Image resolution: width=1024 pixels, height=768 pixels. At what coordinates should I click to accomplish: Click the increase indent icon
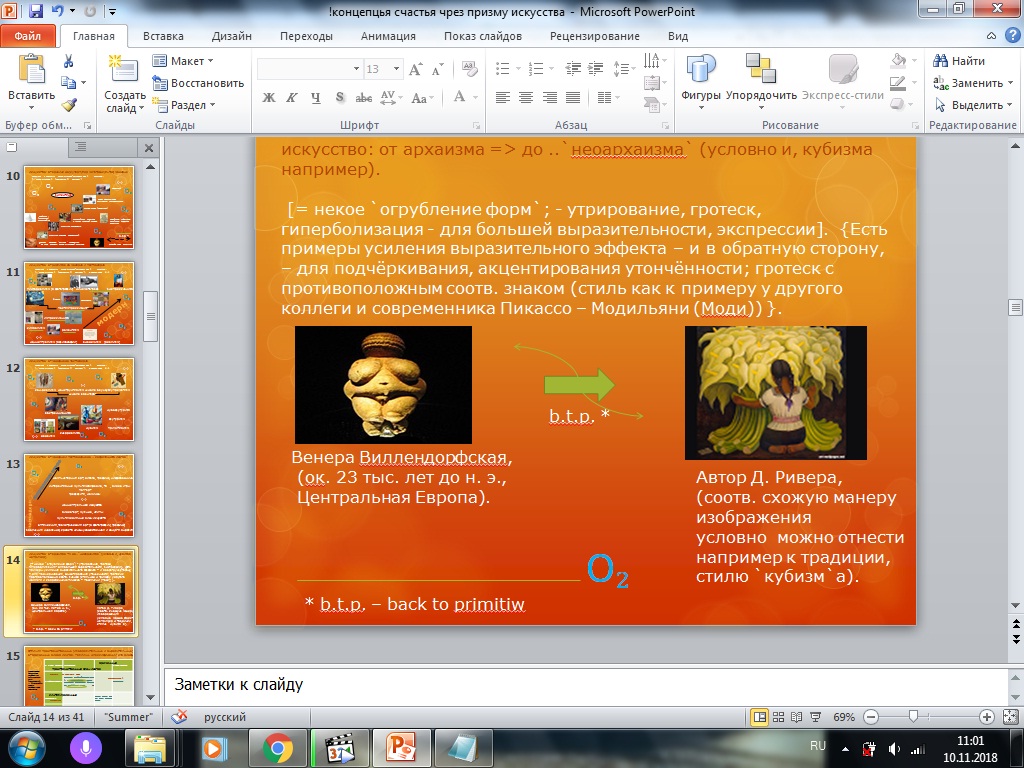click(x=596, y=69)
